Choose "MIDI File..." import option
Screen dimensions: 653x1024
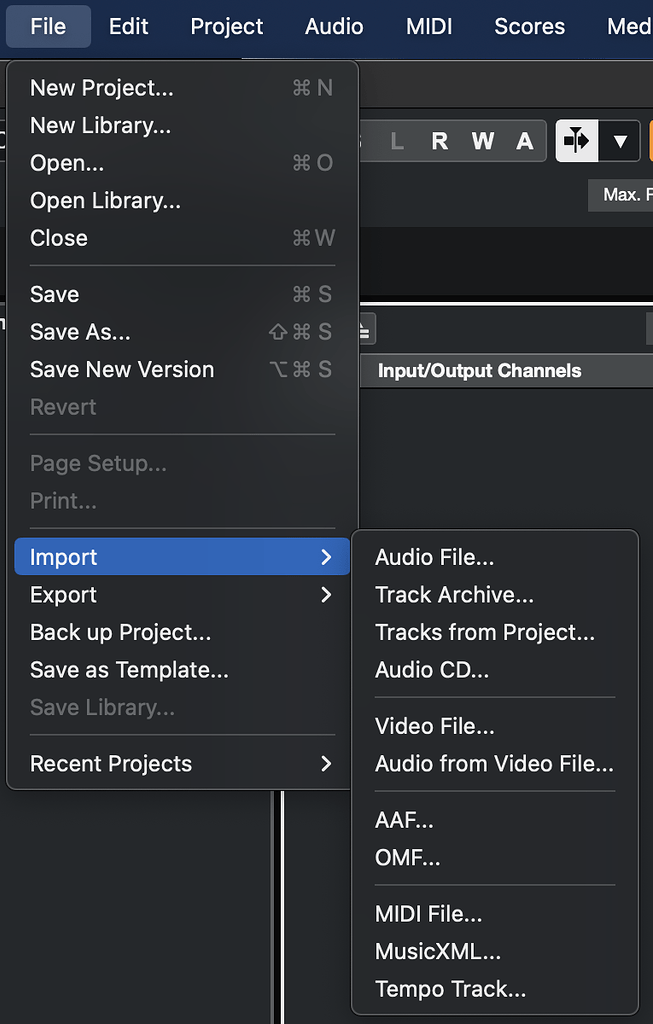[x=428, y=913]
